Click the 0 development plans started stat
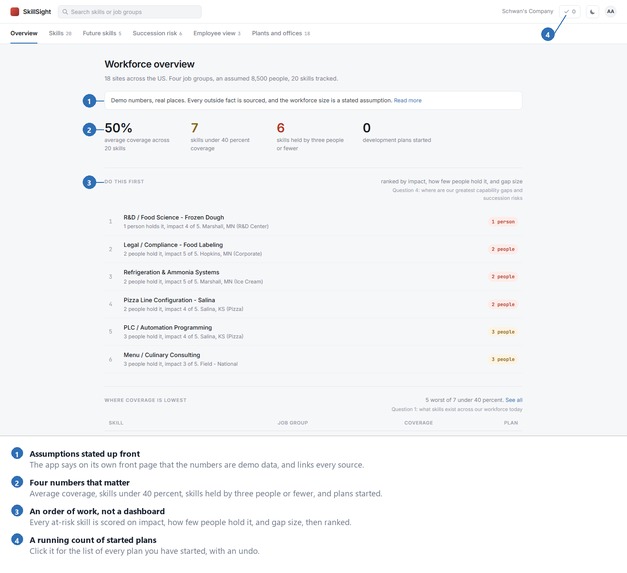627x573 pixels. [x=397, y=132]
